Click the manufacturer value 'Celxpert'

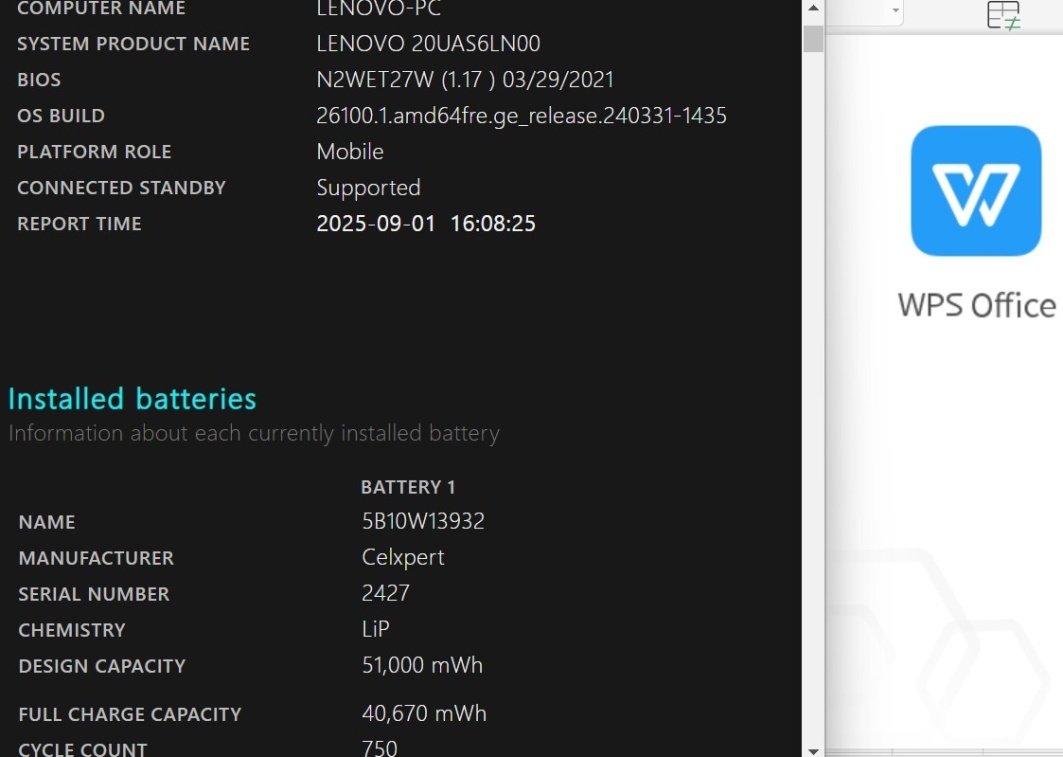(x=403, y=558)
